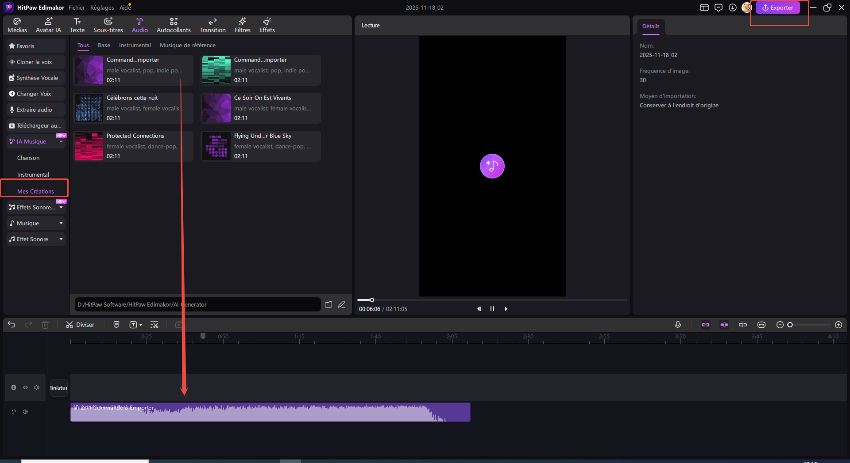Zoom out the timeline
The height and width of the screenshot is (463, 850).
coord(780,325)
